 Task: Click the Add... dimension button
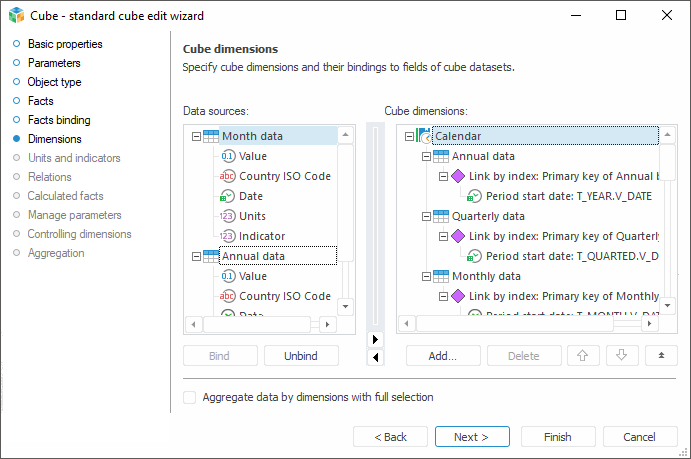[442, 355]
